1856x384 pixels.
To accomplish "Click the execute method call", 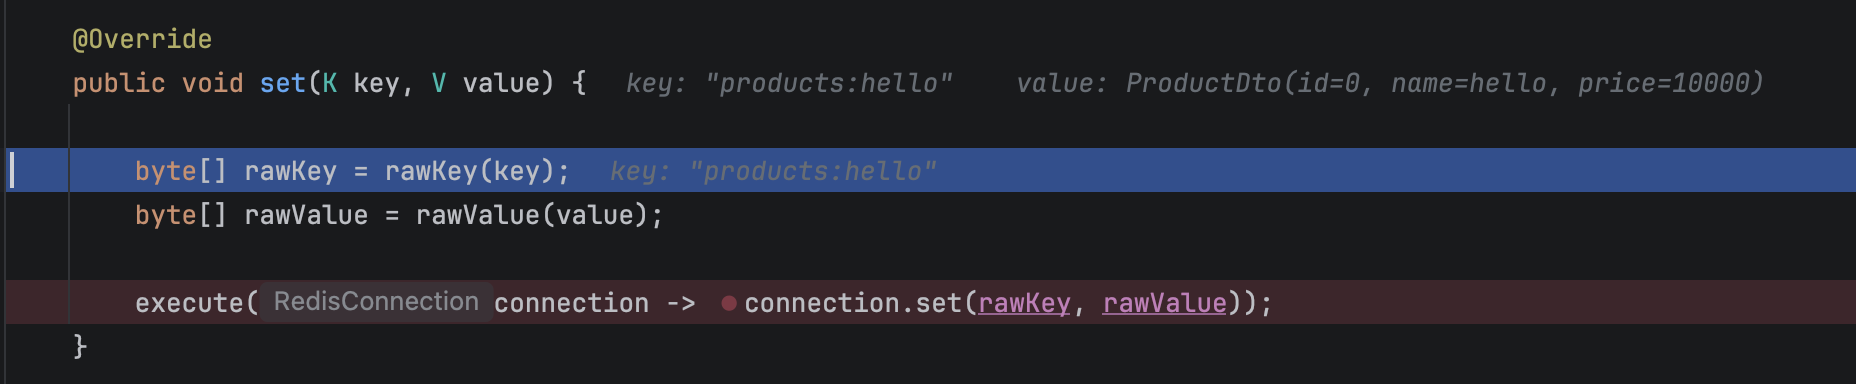I will pyautogui.click(x=189, y=303).
